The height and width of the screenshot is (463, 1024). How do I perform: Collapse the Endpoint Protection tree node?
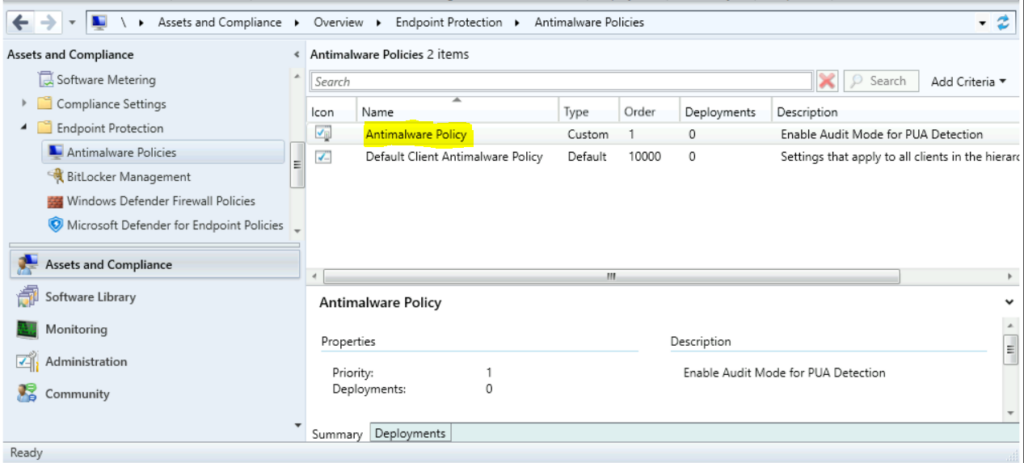(x=24, y=128)
